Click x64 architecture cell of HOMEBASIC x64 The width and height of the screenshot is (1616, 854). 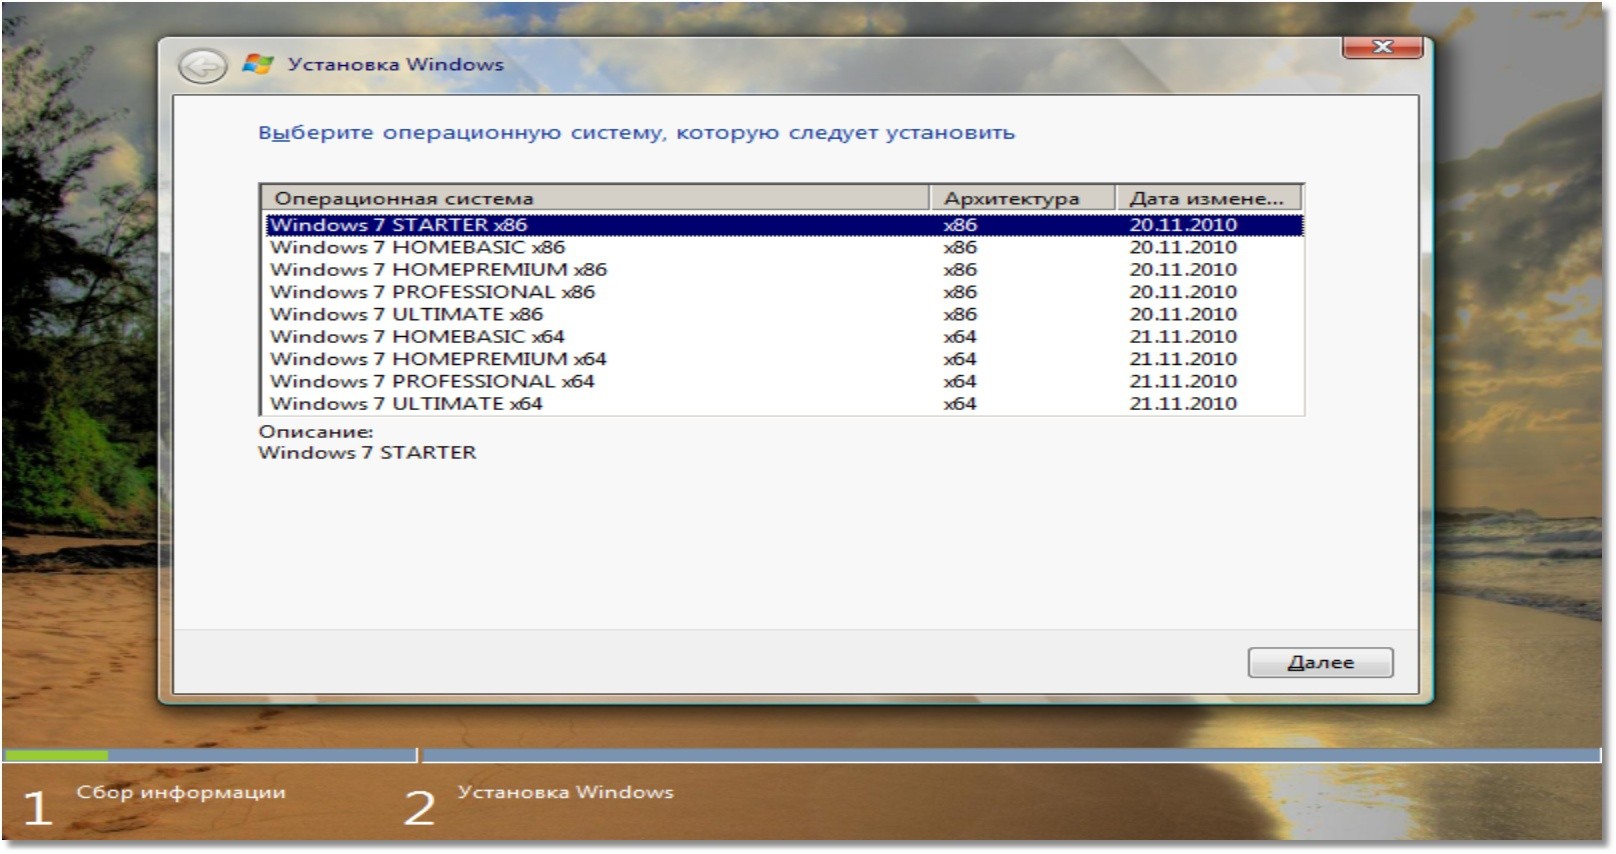click(960, 336)
